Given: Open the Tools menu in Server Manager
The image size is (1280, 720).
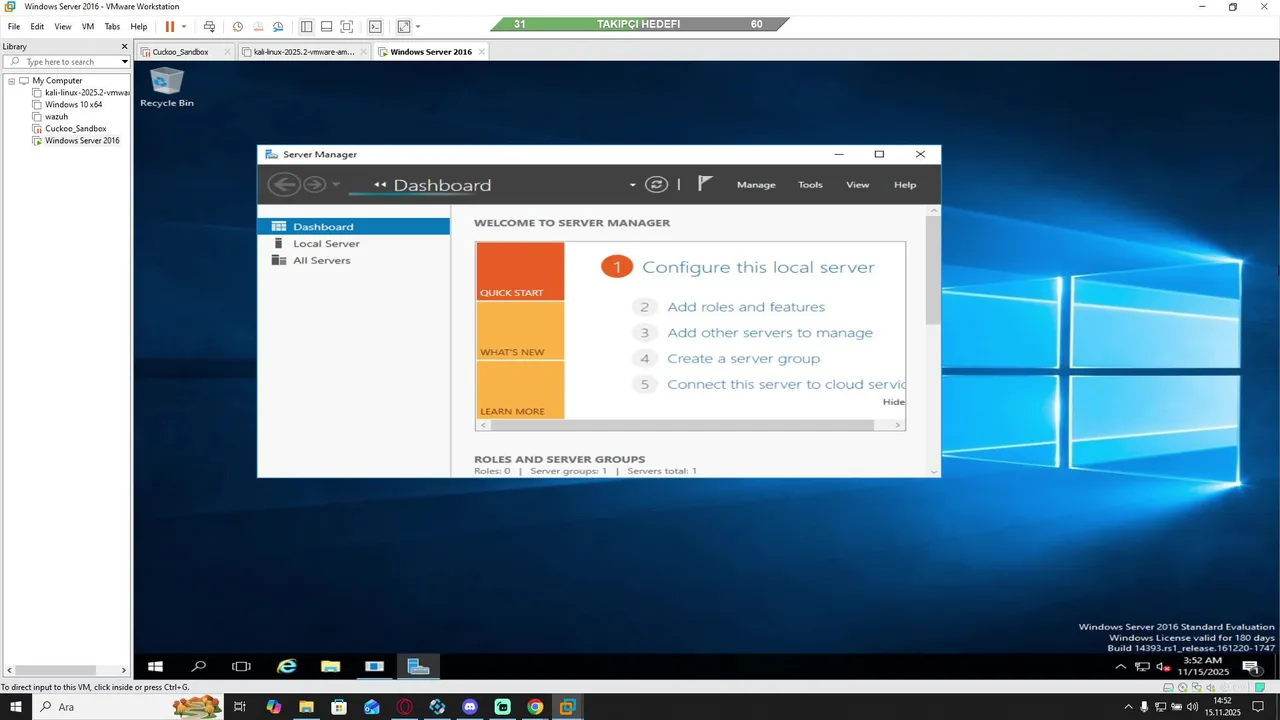Looking at the screenshot, I should 810,185.
